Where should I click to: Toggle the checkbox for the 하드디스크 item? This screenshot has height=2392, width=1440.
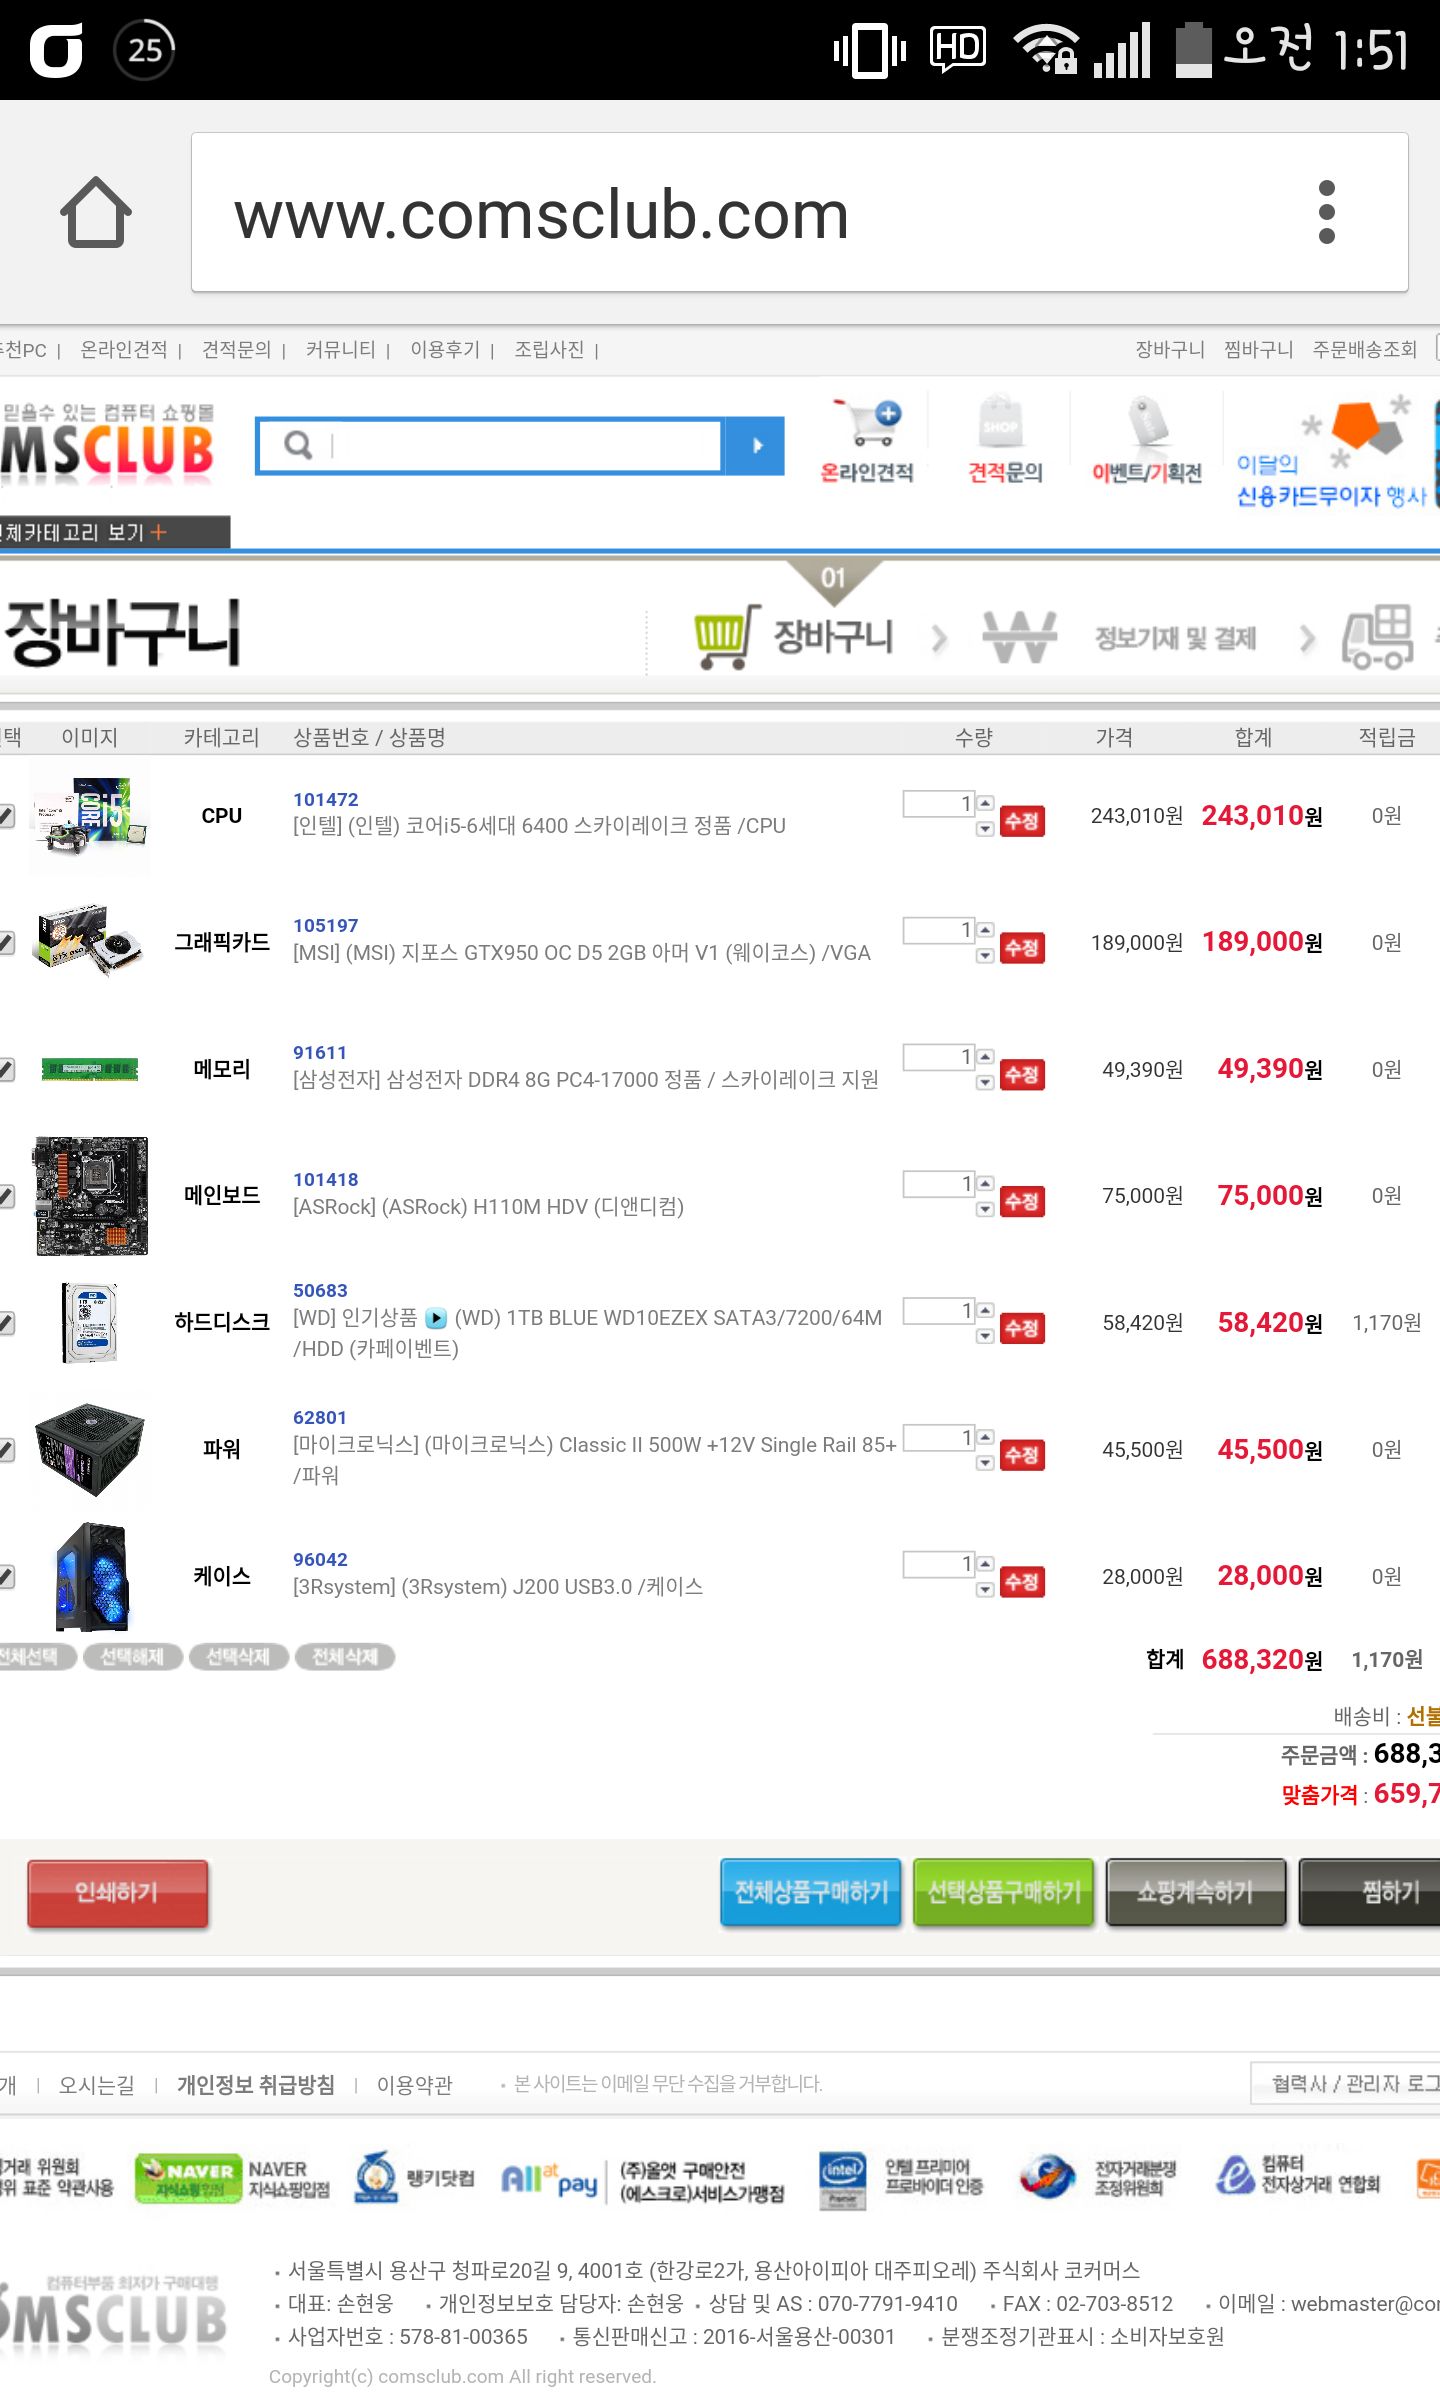coord(6,1323)
